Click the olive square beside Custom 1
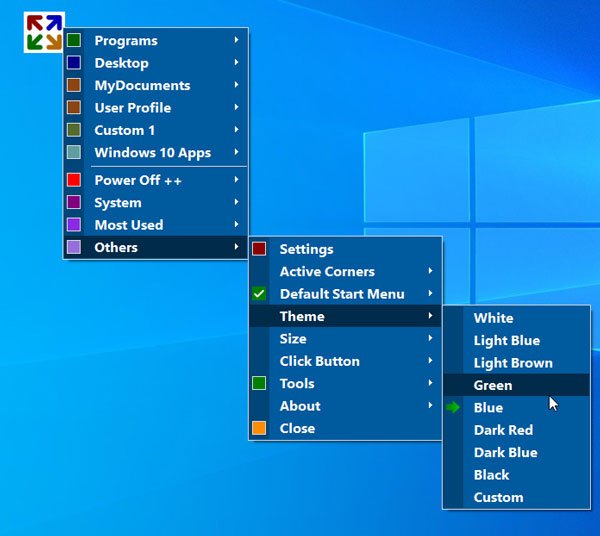 click(x=74, y=130)
